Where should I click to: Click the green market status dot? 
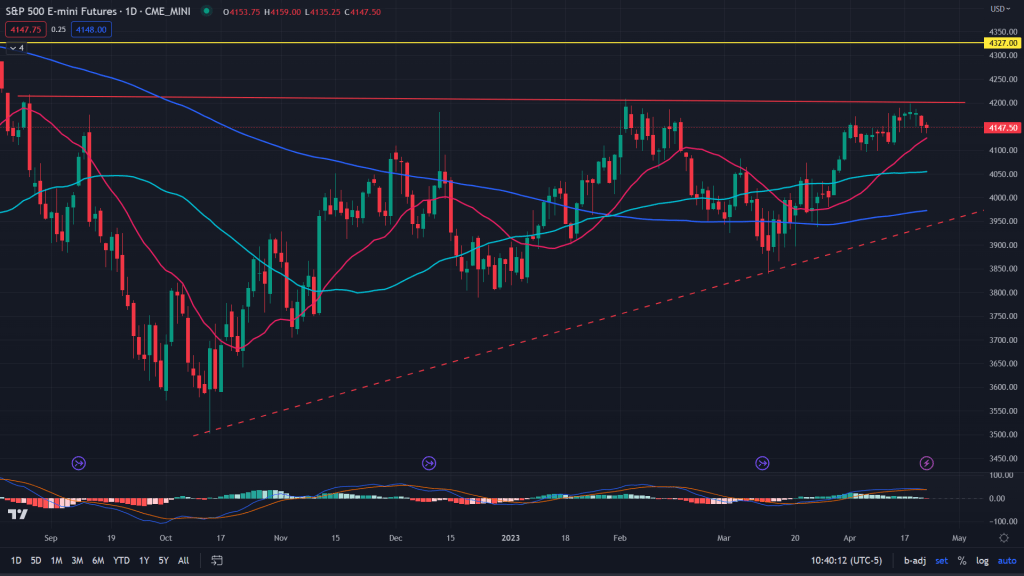[206, 11]
